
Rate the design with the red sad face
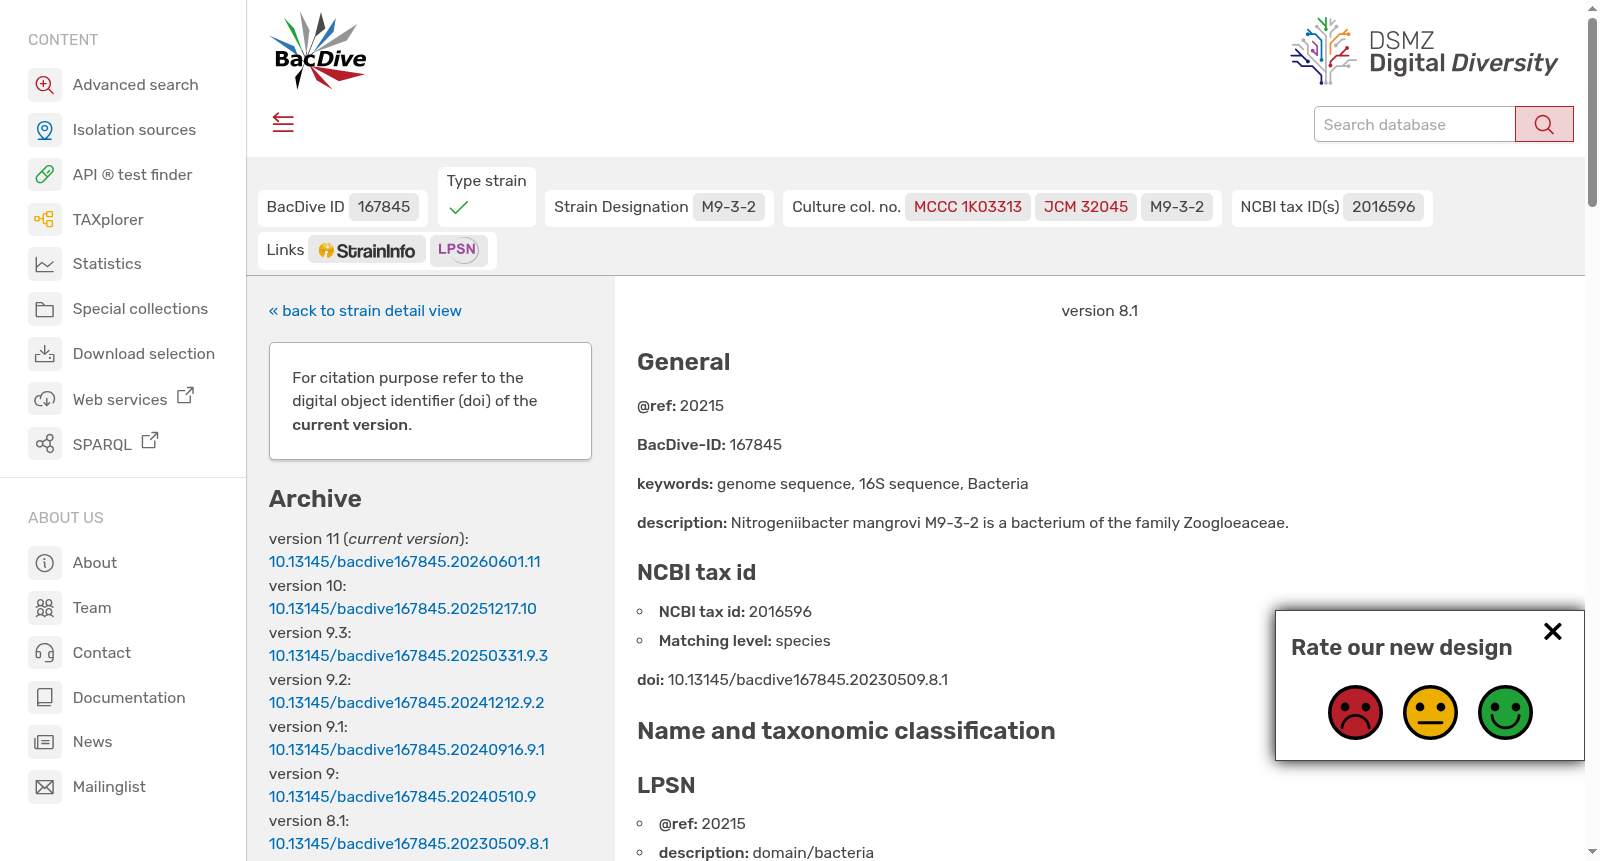point(1355,712)
